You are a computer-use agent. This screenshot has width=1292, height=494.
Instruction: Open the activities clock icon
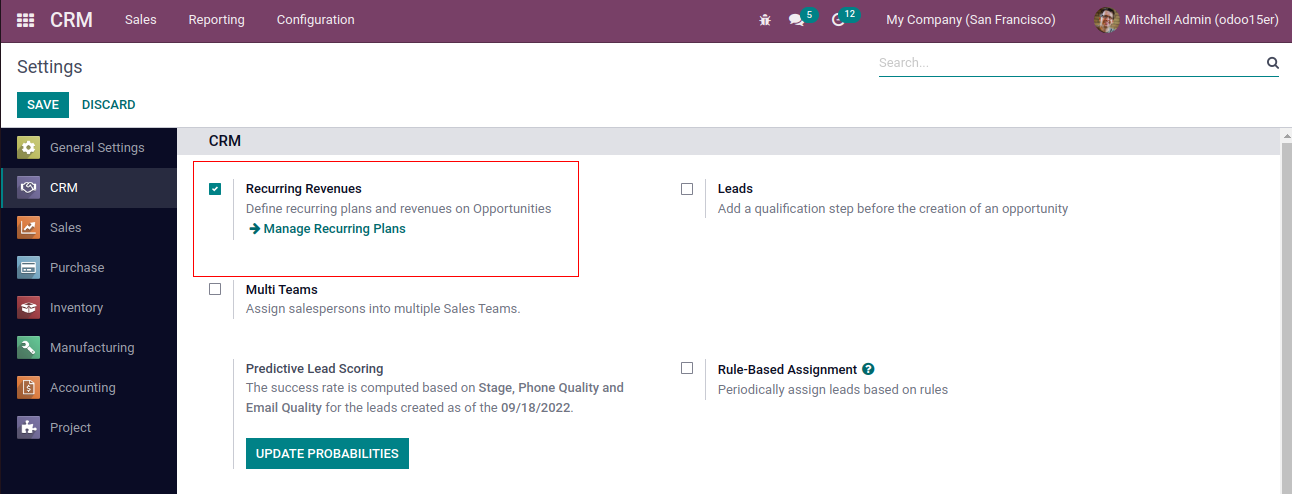(838, 20)
